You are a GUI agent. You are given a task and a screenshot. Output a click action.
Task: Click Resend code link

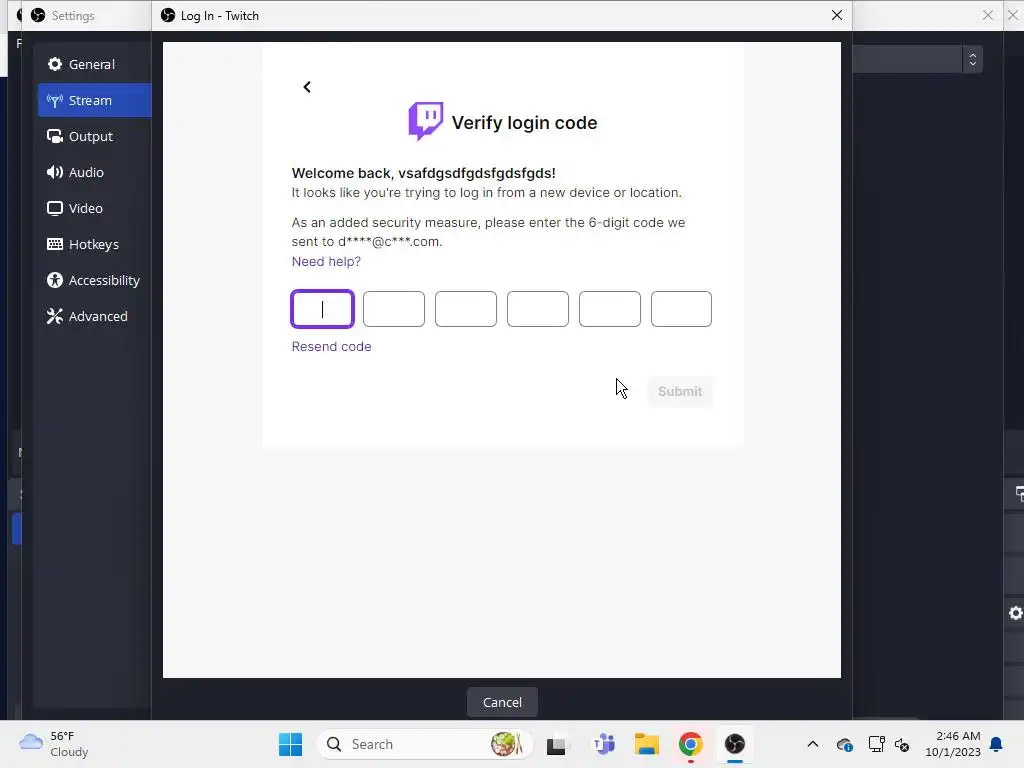point(331,346)
